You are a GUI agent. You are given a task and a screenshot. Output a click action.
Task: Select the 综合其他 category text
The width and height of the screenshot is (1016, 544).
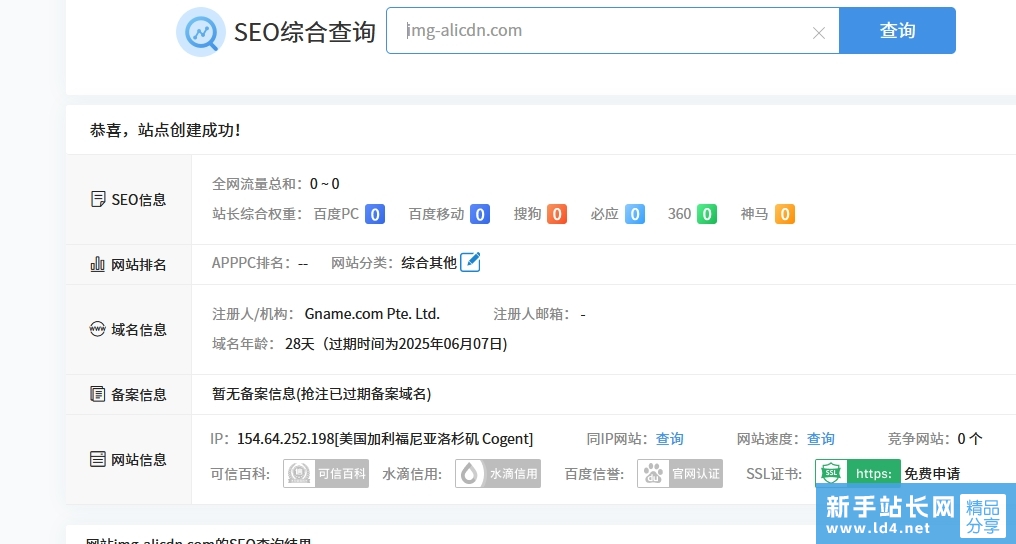click(429, 263)
